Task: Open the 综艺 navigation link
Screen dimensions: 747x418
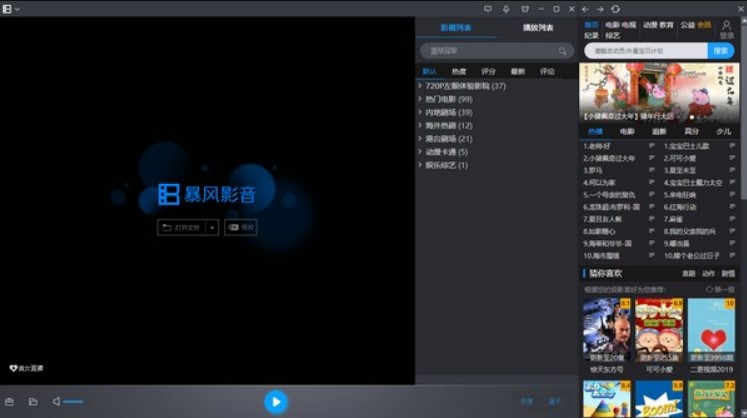Action: coord(613,36)
